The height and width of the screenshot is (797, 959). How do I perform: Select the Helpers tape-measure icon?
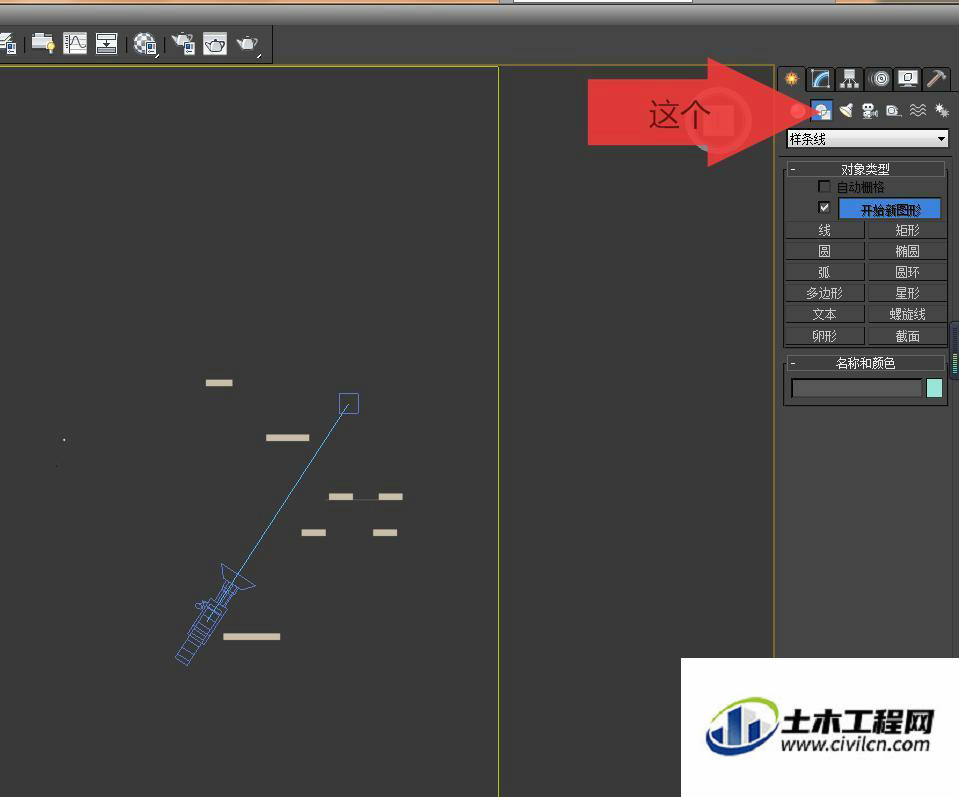pos(894,111)
